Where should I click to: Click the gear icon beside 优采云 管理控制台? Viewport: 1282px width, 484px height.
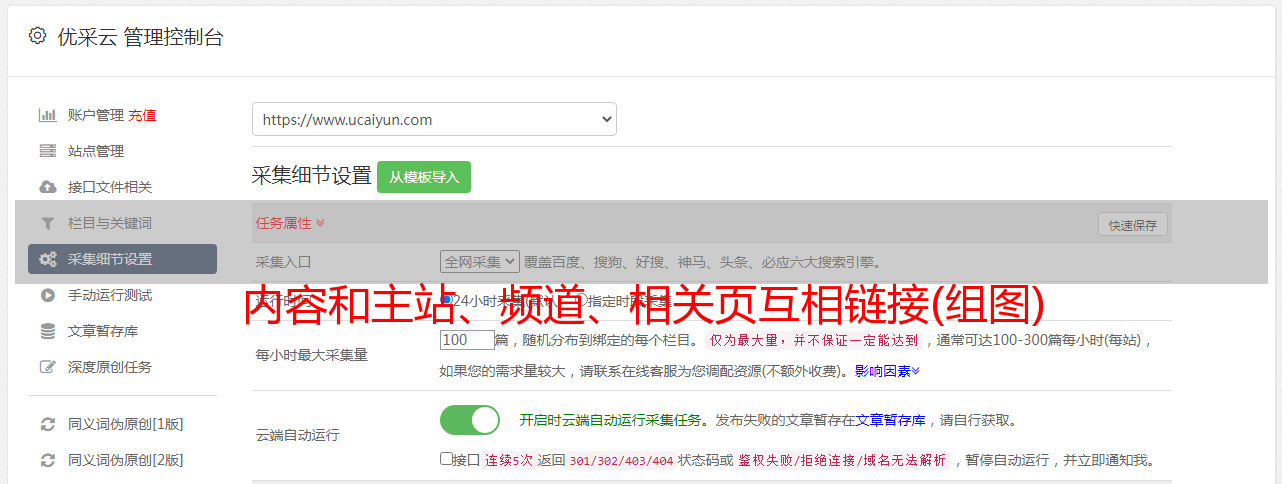[x=37, y=36]
